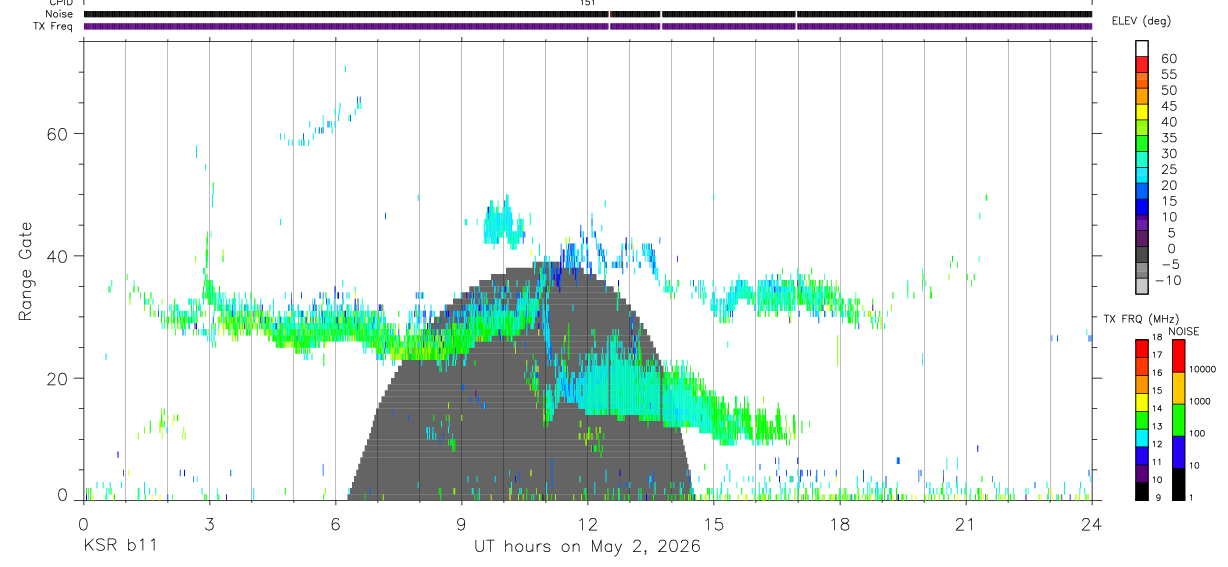Viewport: 1228px width, 567px height.
Task: Click the '6' tick on UT hours axis
Action: tap(335, 523)
